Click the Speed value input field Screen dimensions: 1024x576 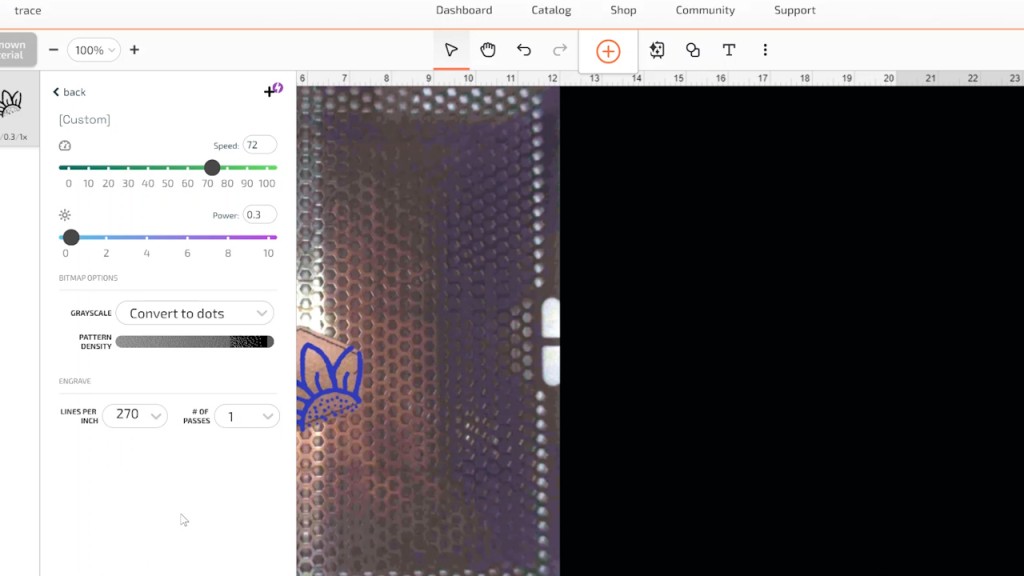259,145
